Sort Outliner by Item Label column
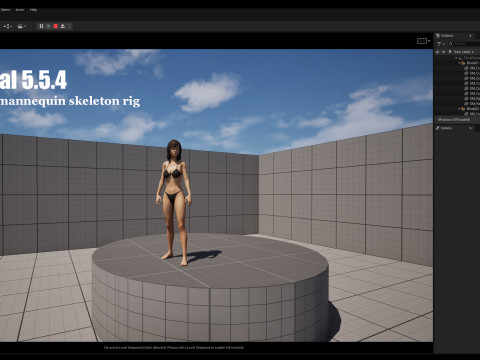Image resolution: width=480 pixels, height=360 pixels. 464,52
